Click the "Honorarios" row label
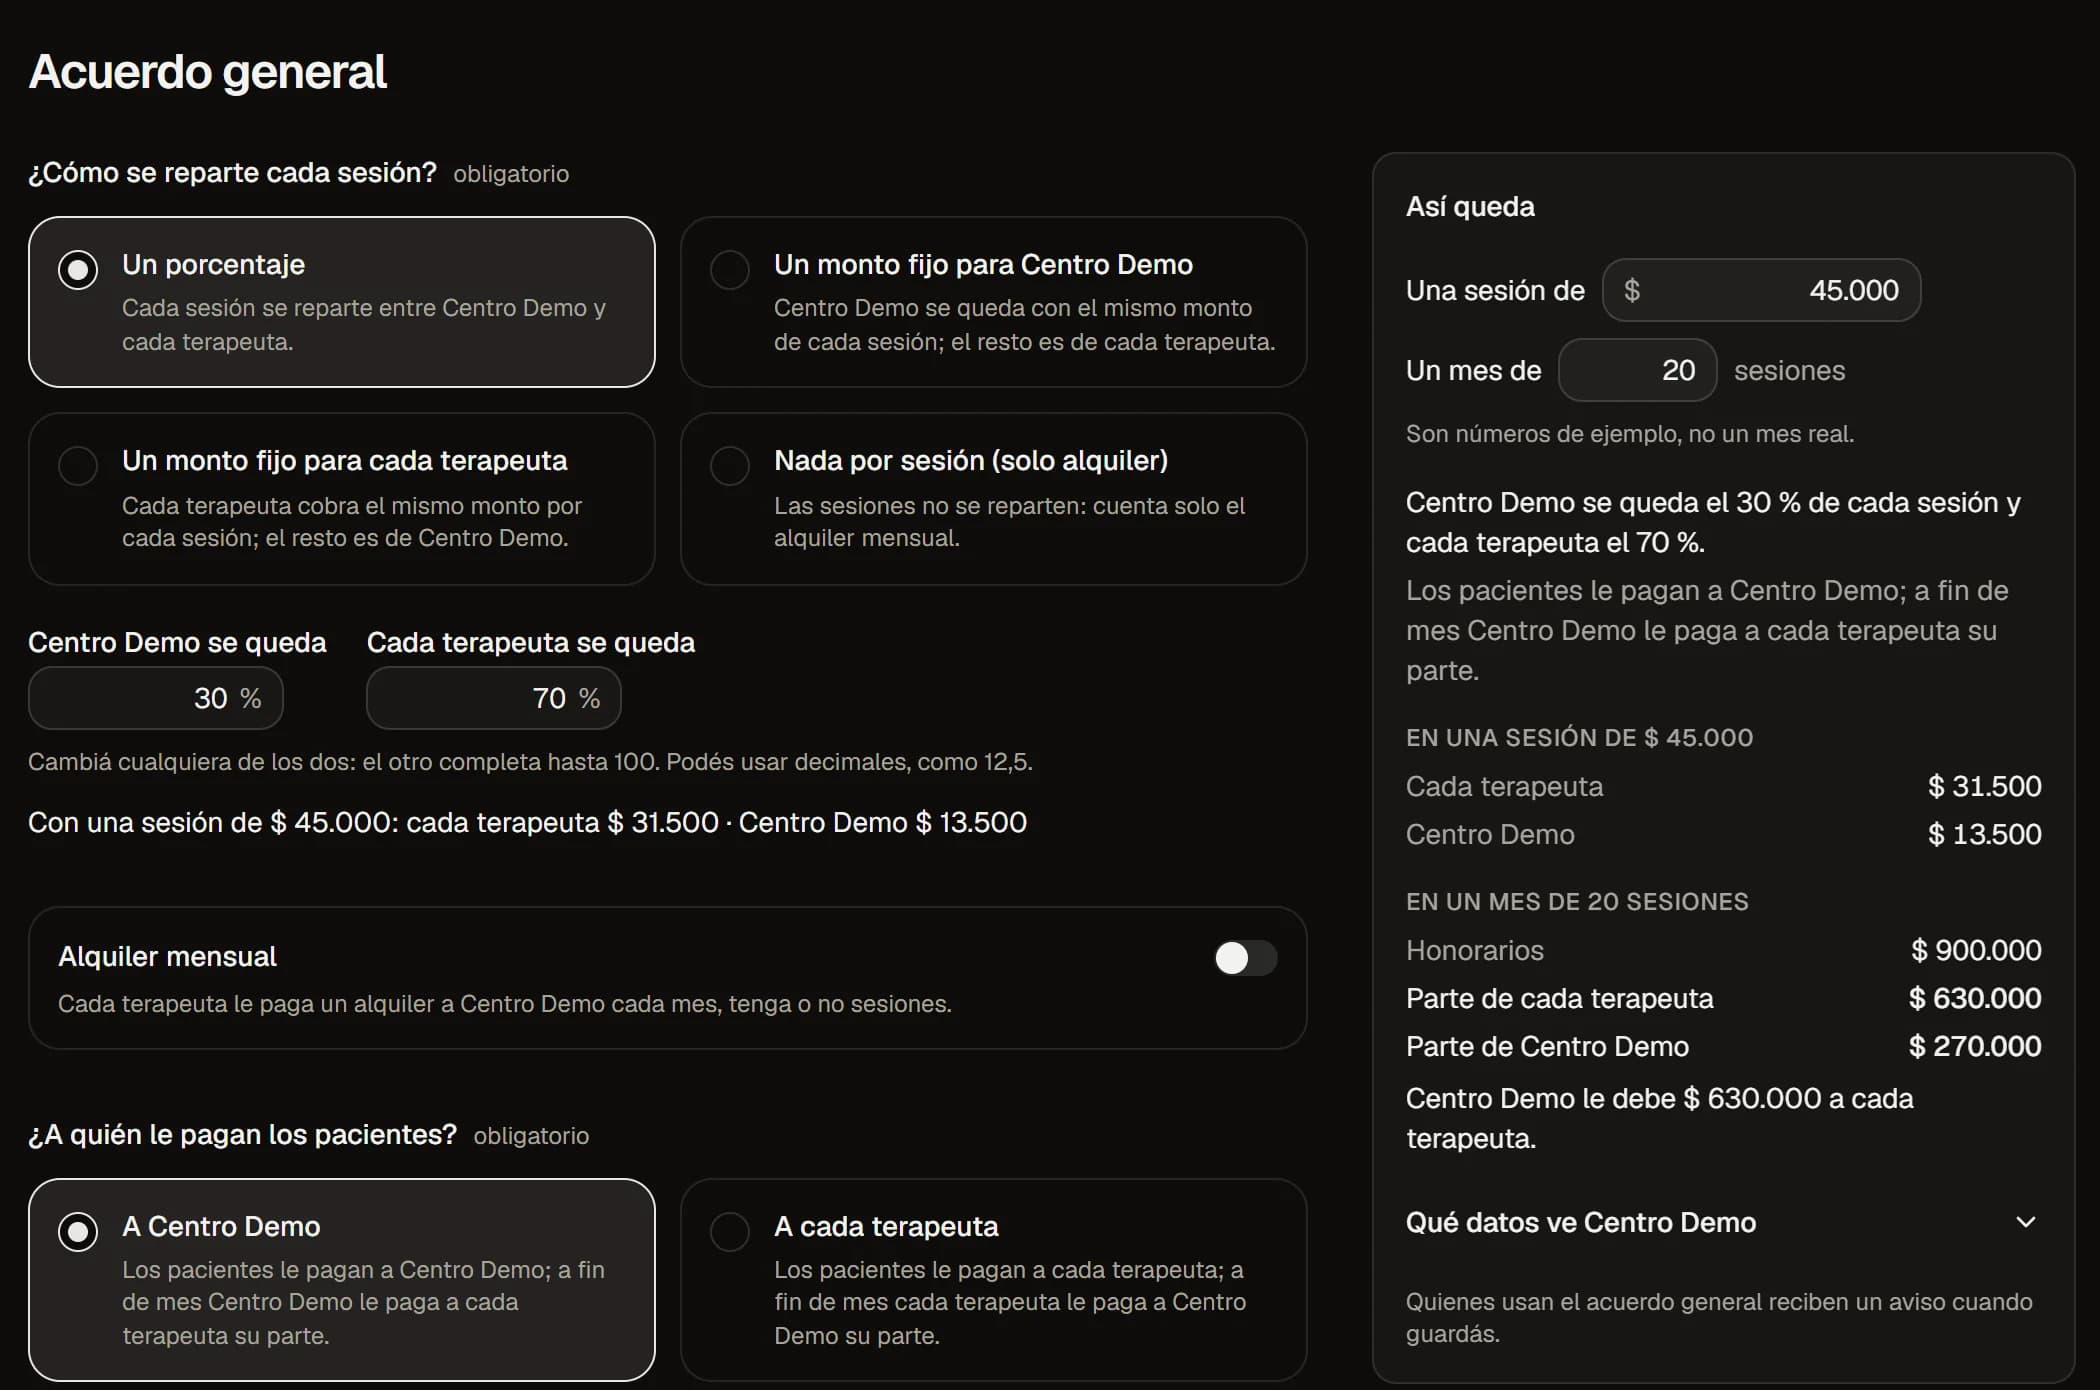This screenshot has height=1390, width=2100. click(1474, 950)
